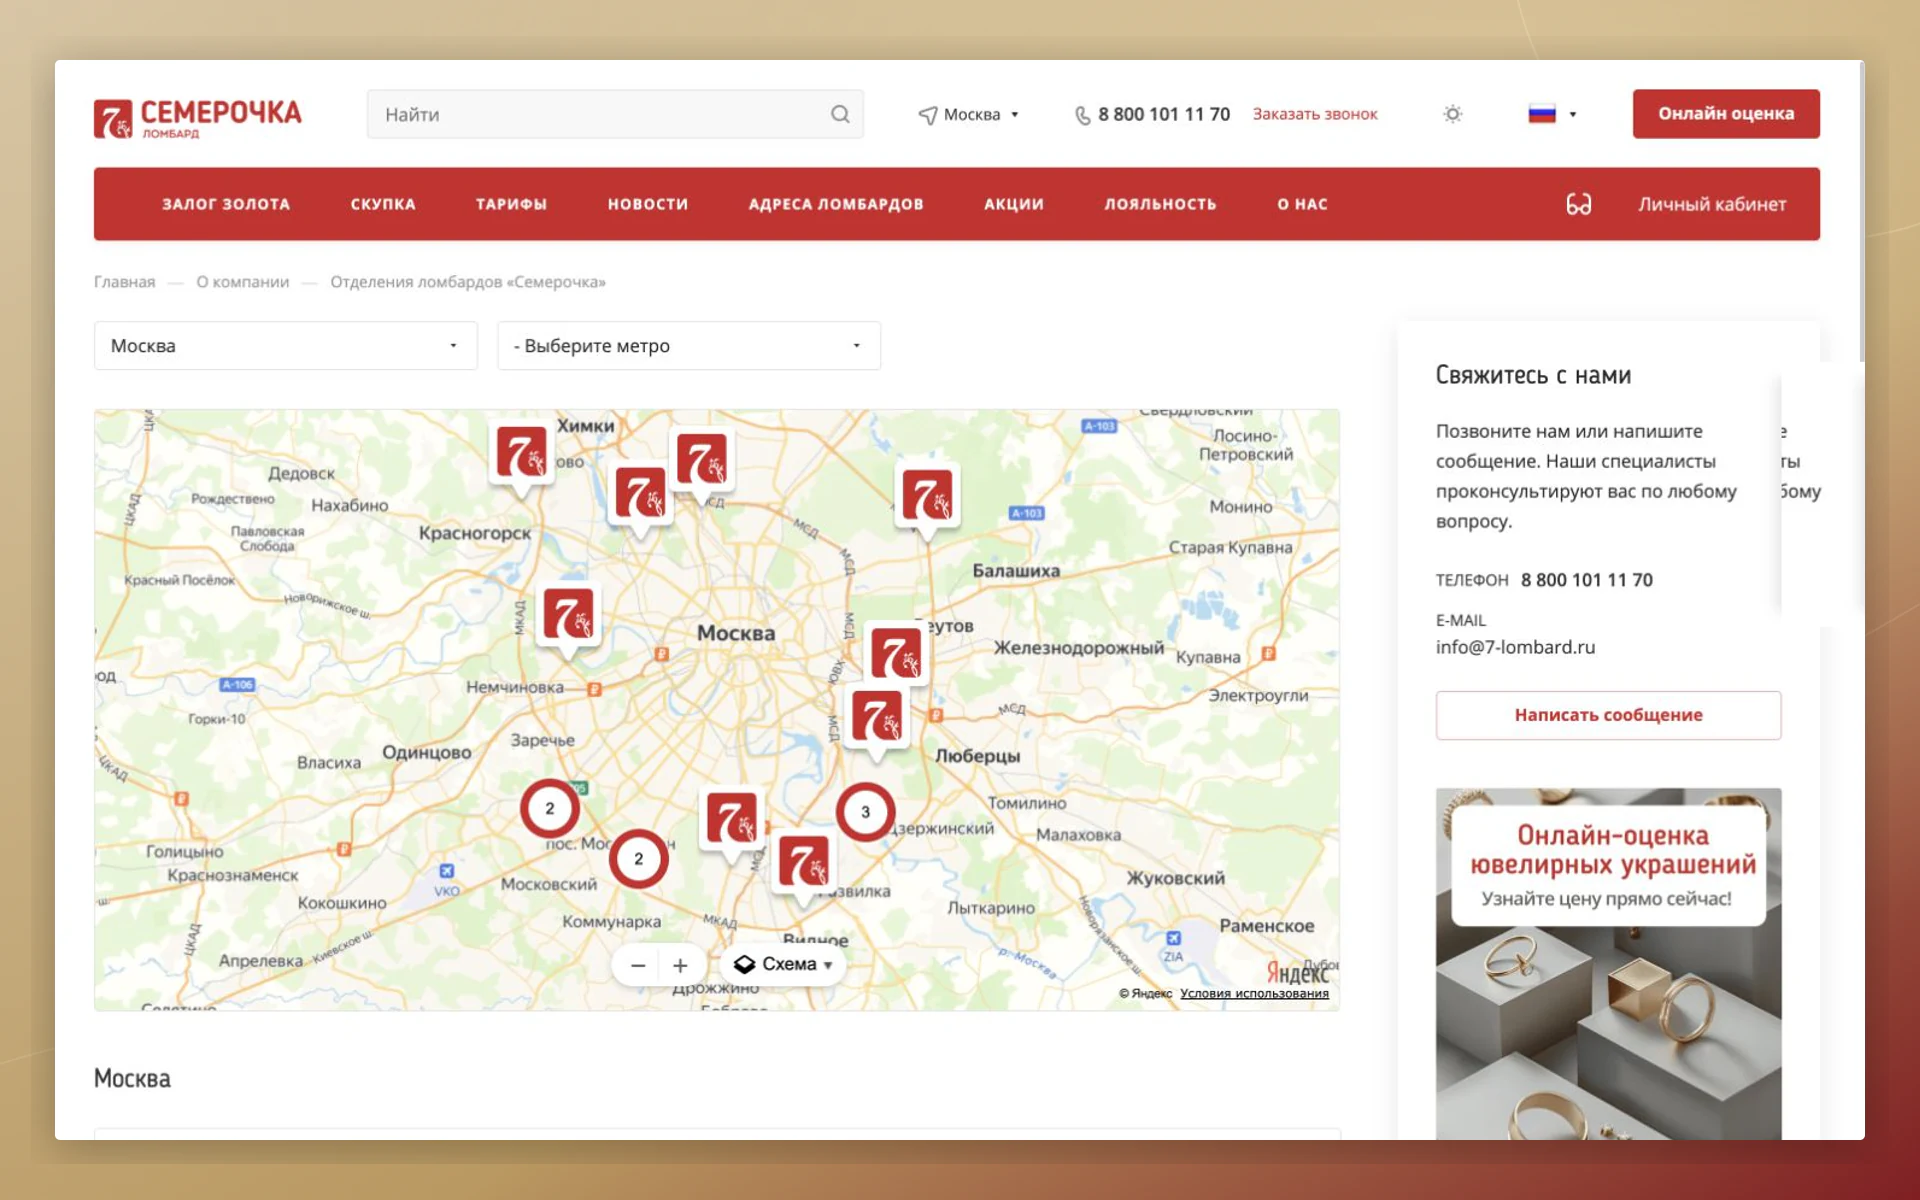Click the Онлайн оценка button
Image resolution: width=1920 pixels, height=1200 pixels.
pos(1726,114)
